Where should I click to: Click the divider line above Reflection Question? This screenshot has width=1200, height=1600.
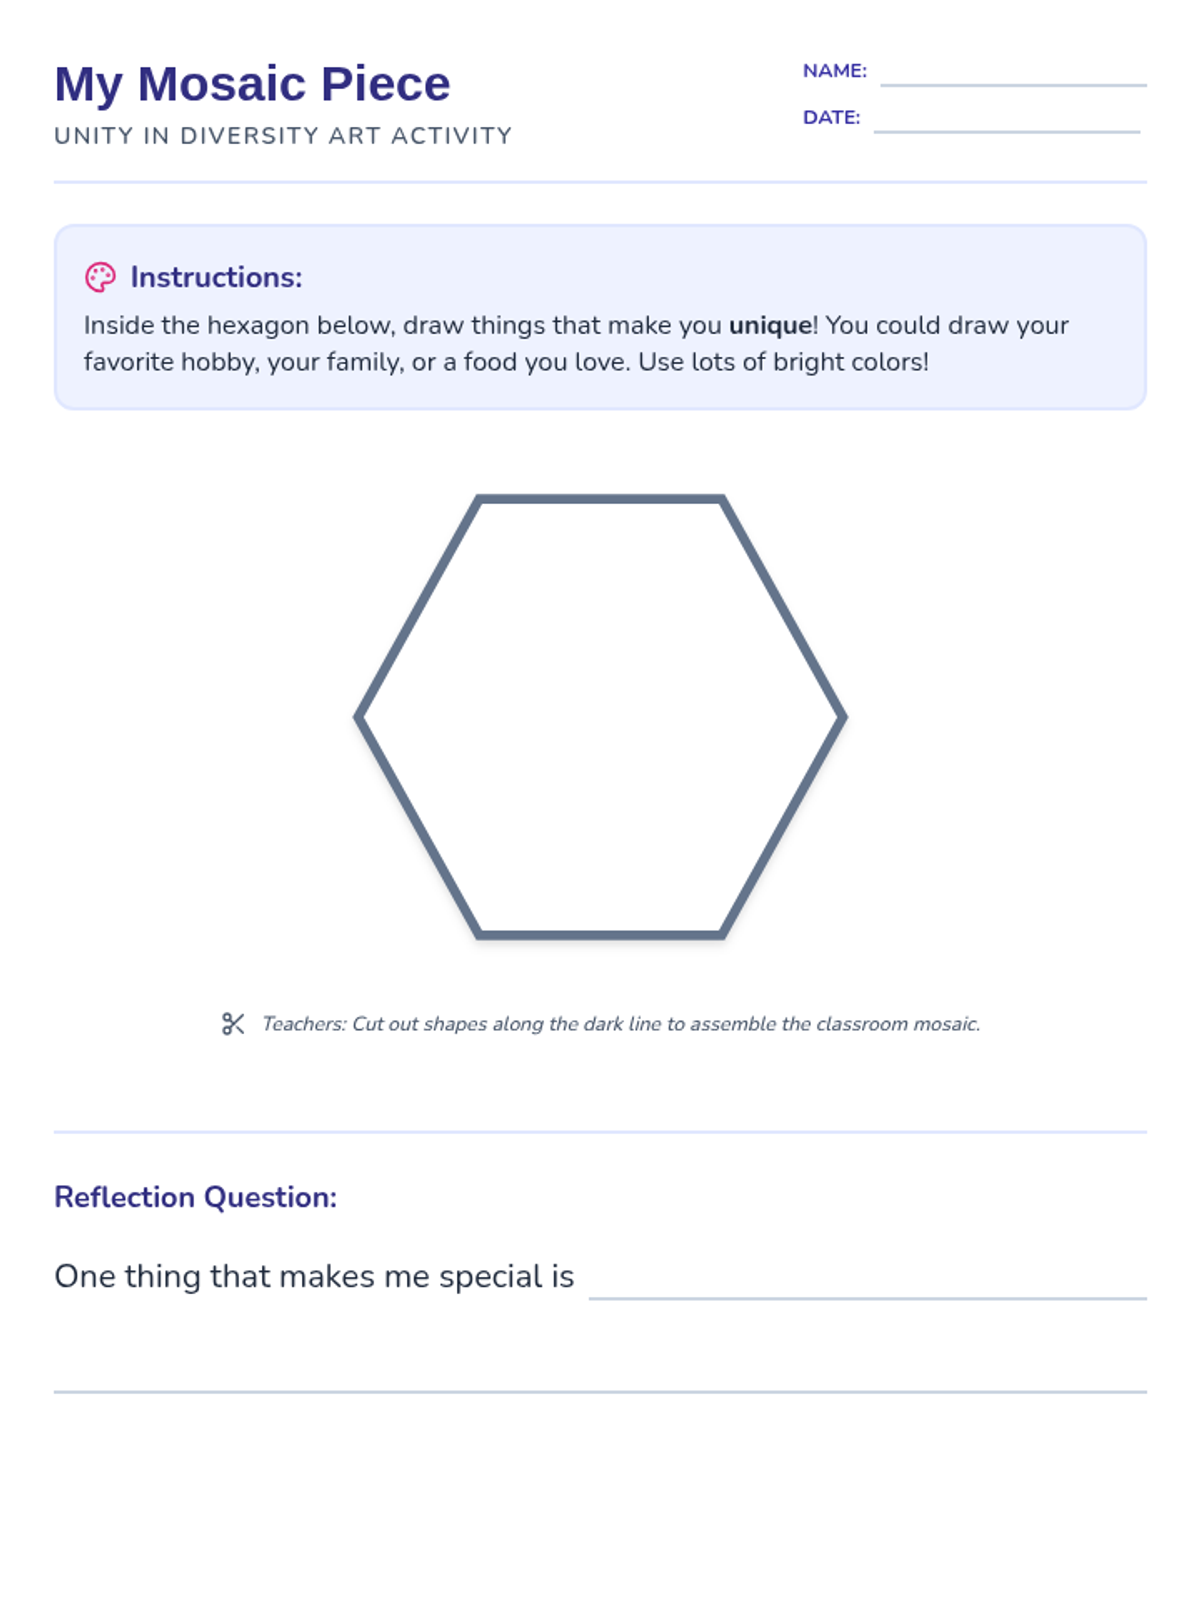600,1132
